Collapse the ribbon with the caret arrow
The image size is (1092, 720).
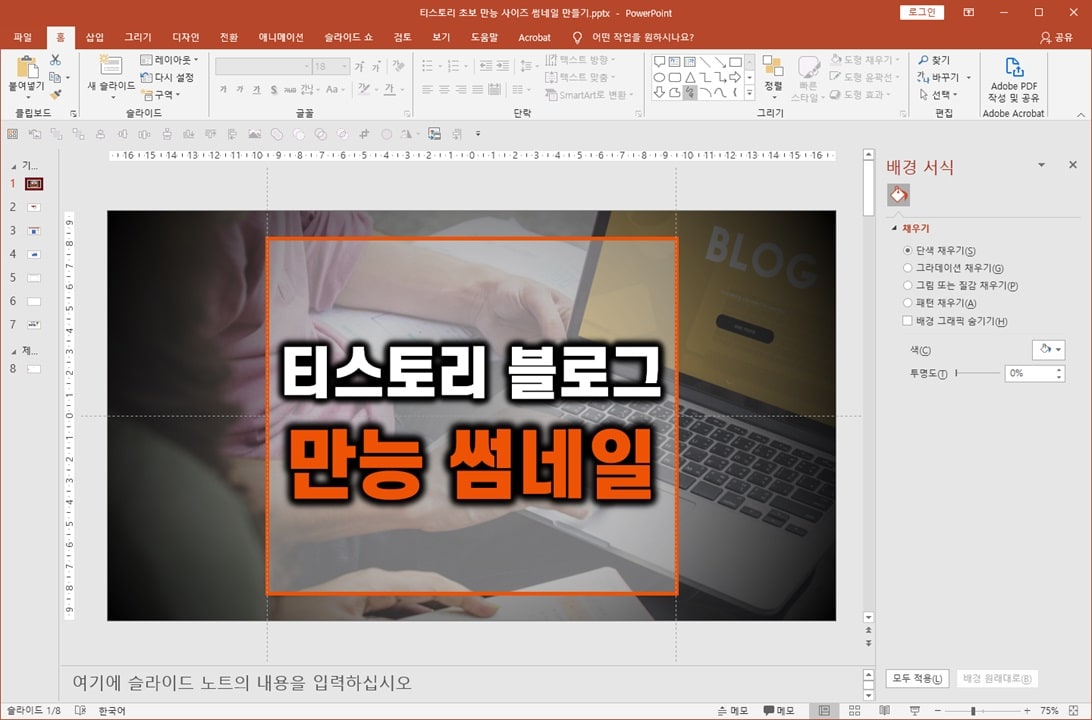[x=1080, y=114]
